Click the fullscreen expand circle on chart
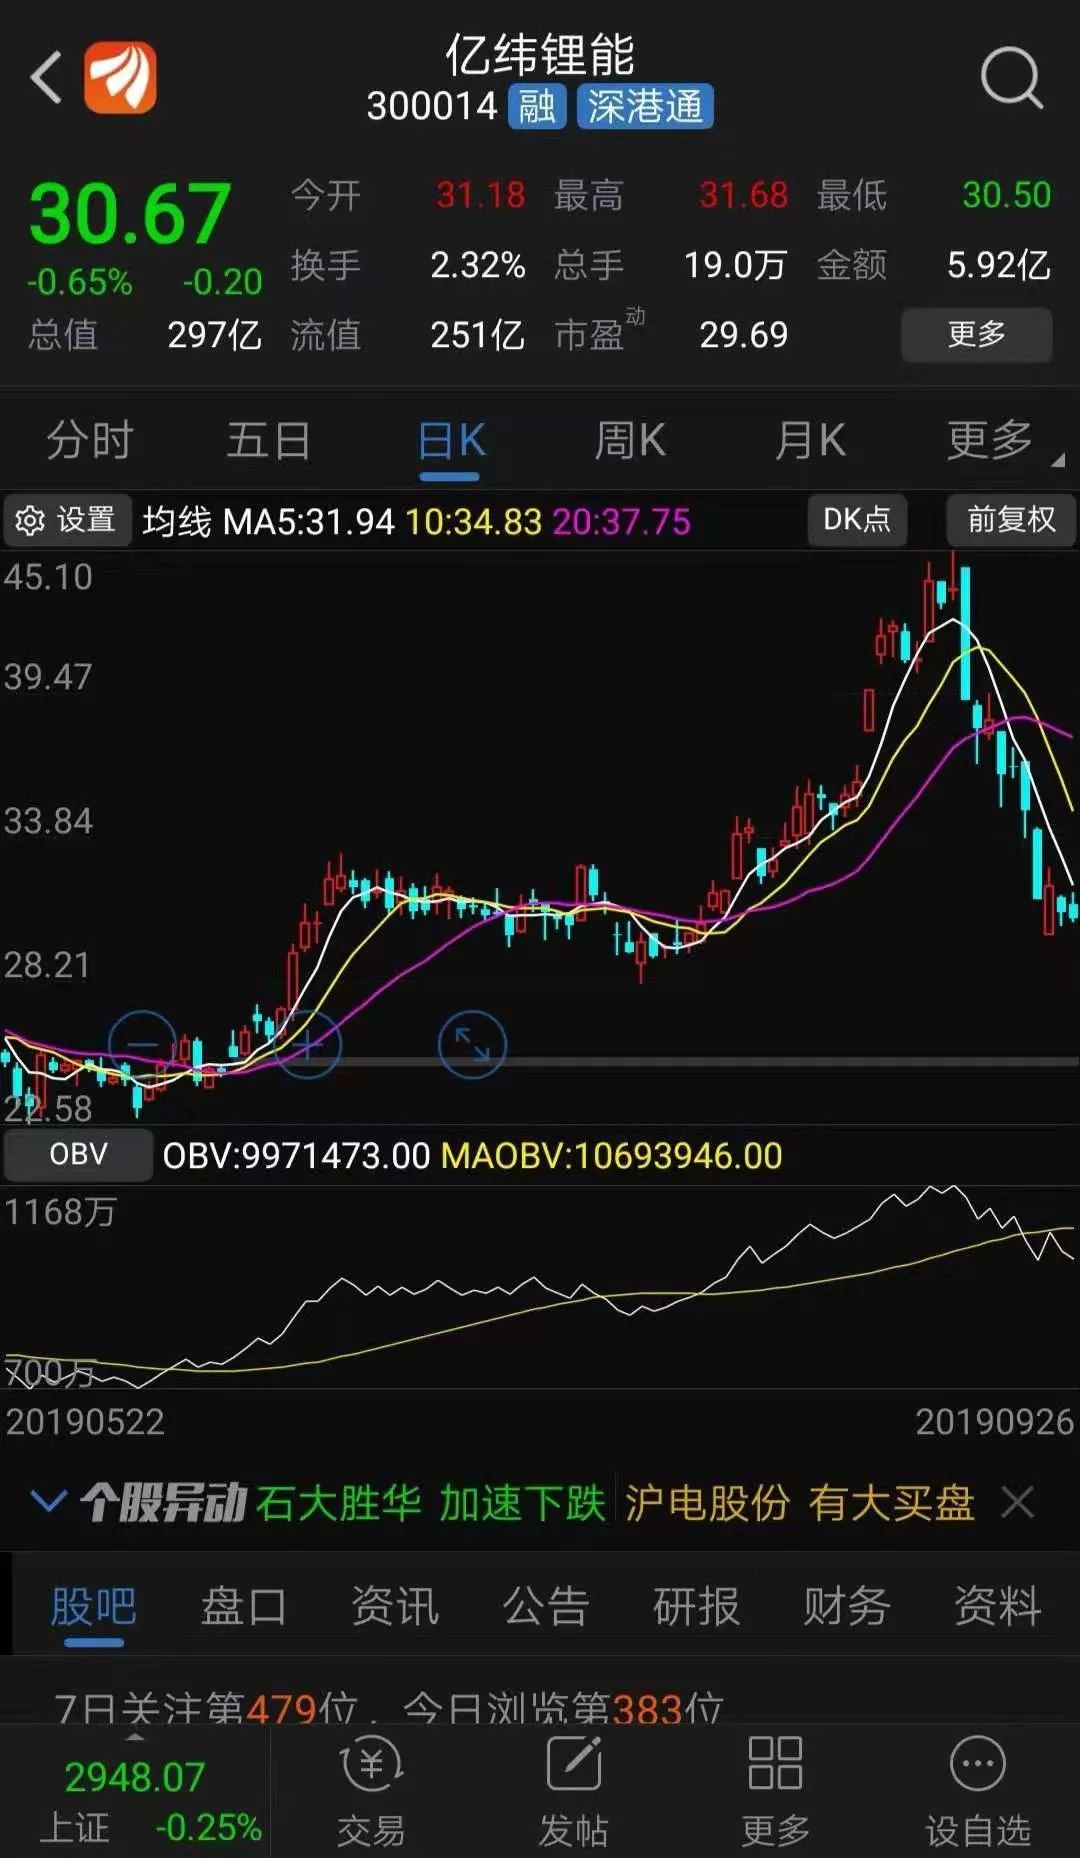Screen dimensions: 1080x1858 coord(472,1045)
